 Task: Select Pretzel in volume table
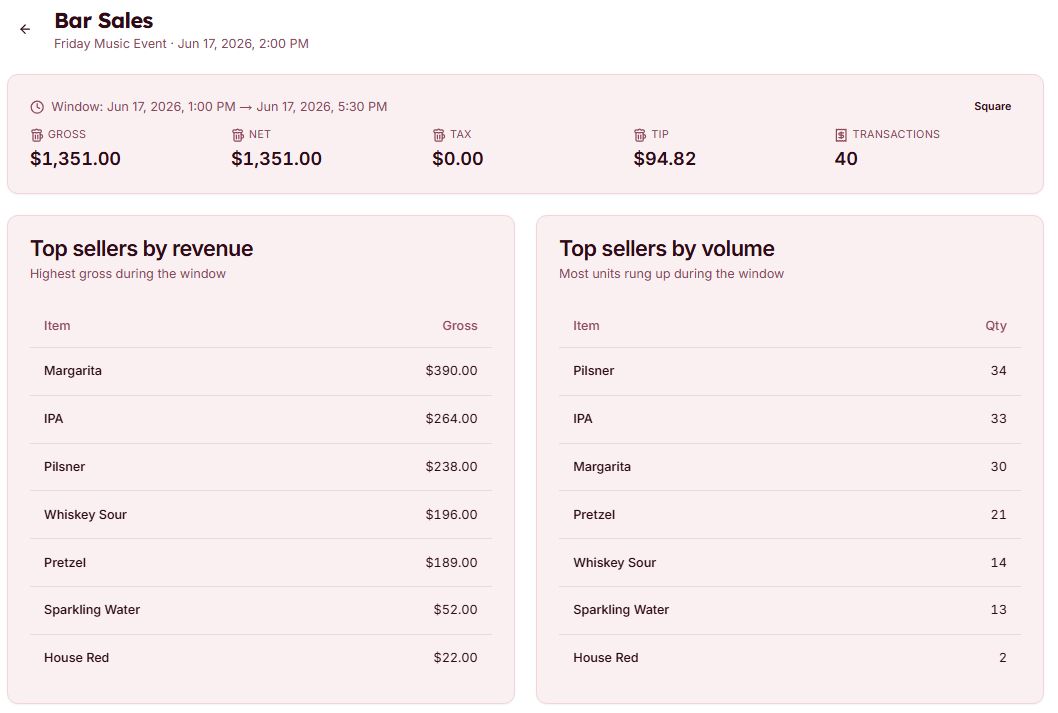(789, 515)
